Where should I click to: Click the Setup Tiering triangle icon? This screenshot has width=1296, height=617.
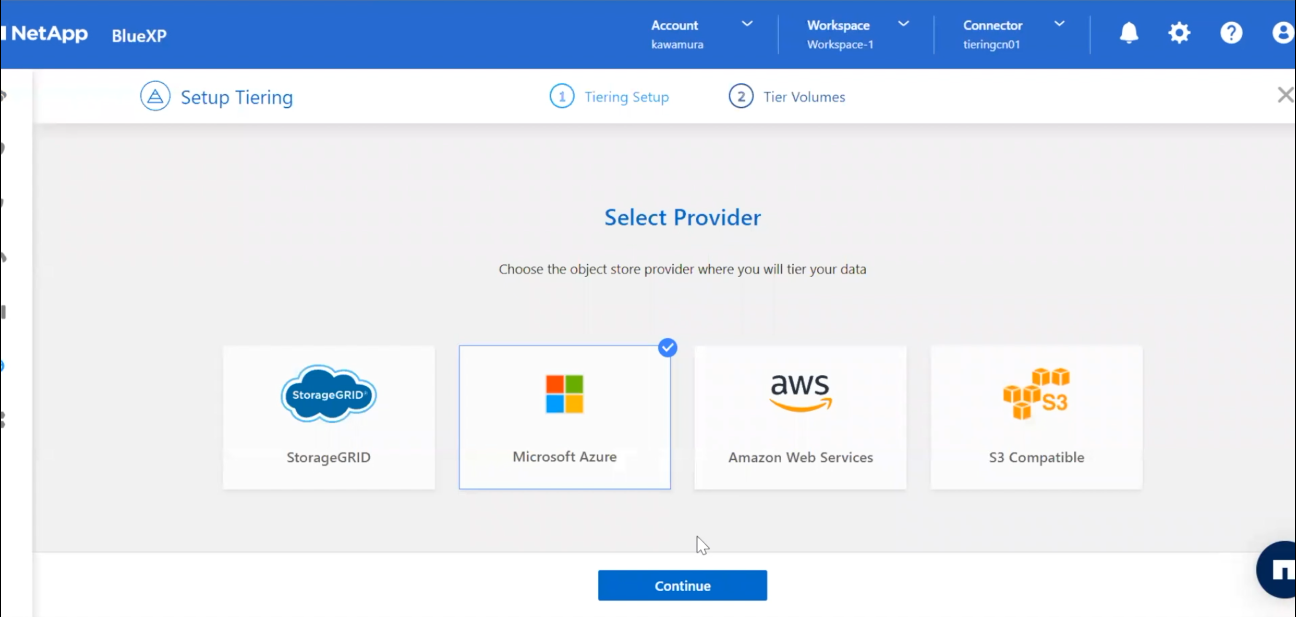click(x=155, y=97)
